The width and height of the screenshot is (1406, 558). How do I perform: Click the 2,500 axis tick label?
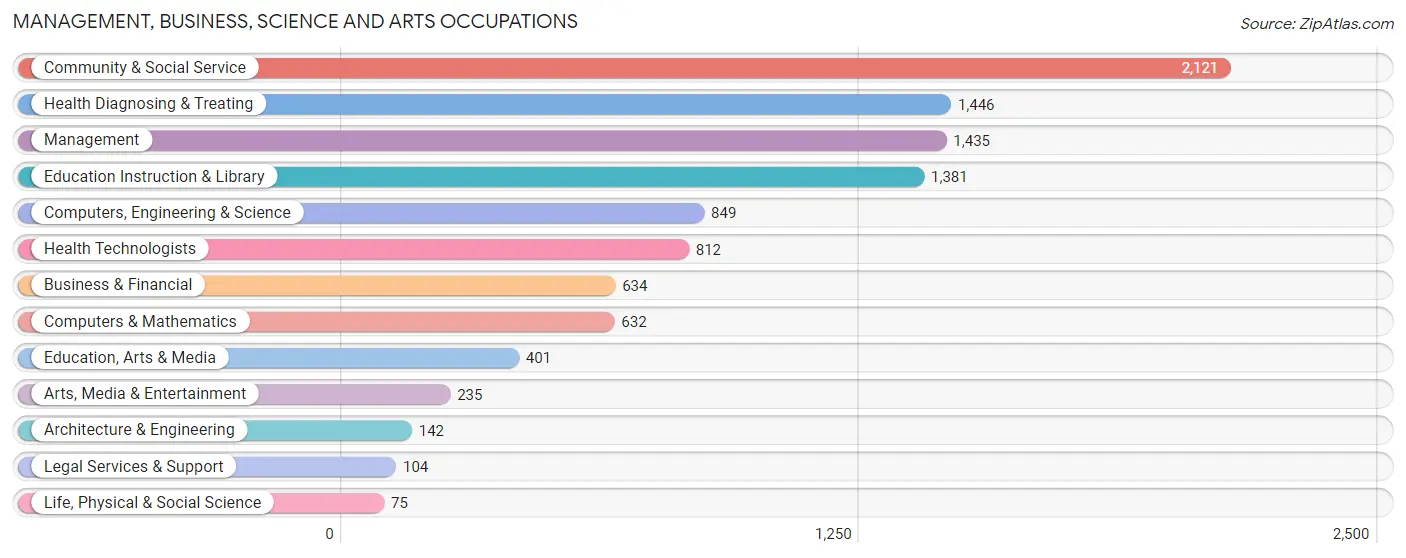click(1351, 534)
